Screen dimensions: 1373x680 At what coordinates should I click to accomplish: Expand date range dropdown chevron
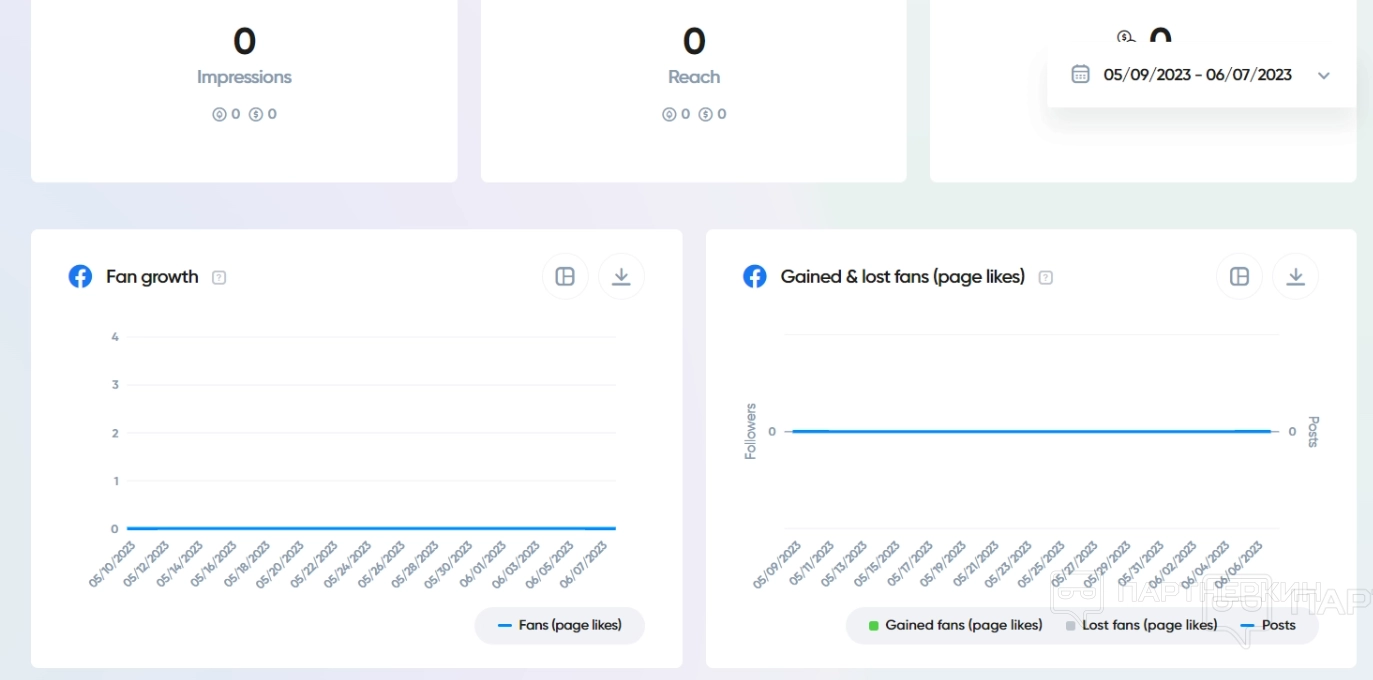(1324, 75)
